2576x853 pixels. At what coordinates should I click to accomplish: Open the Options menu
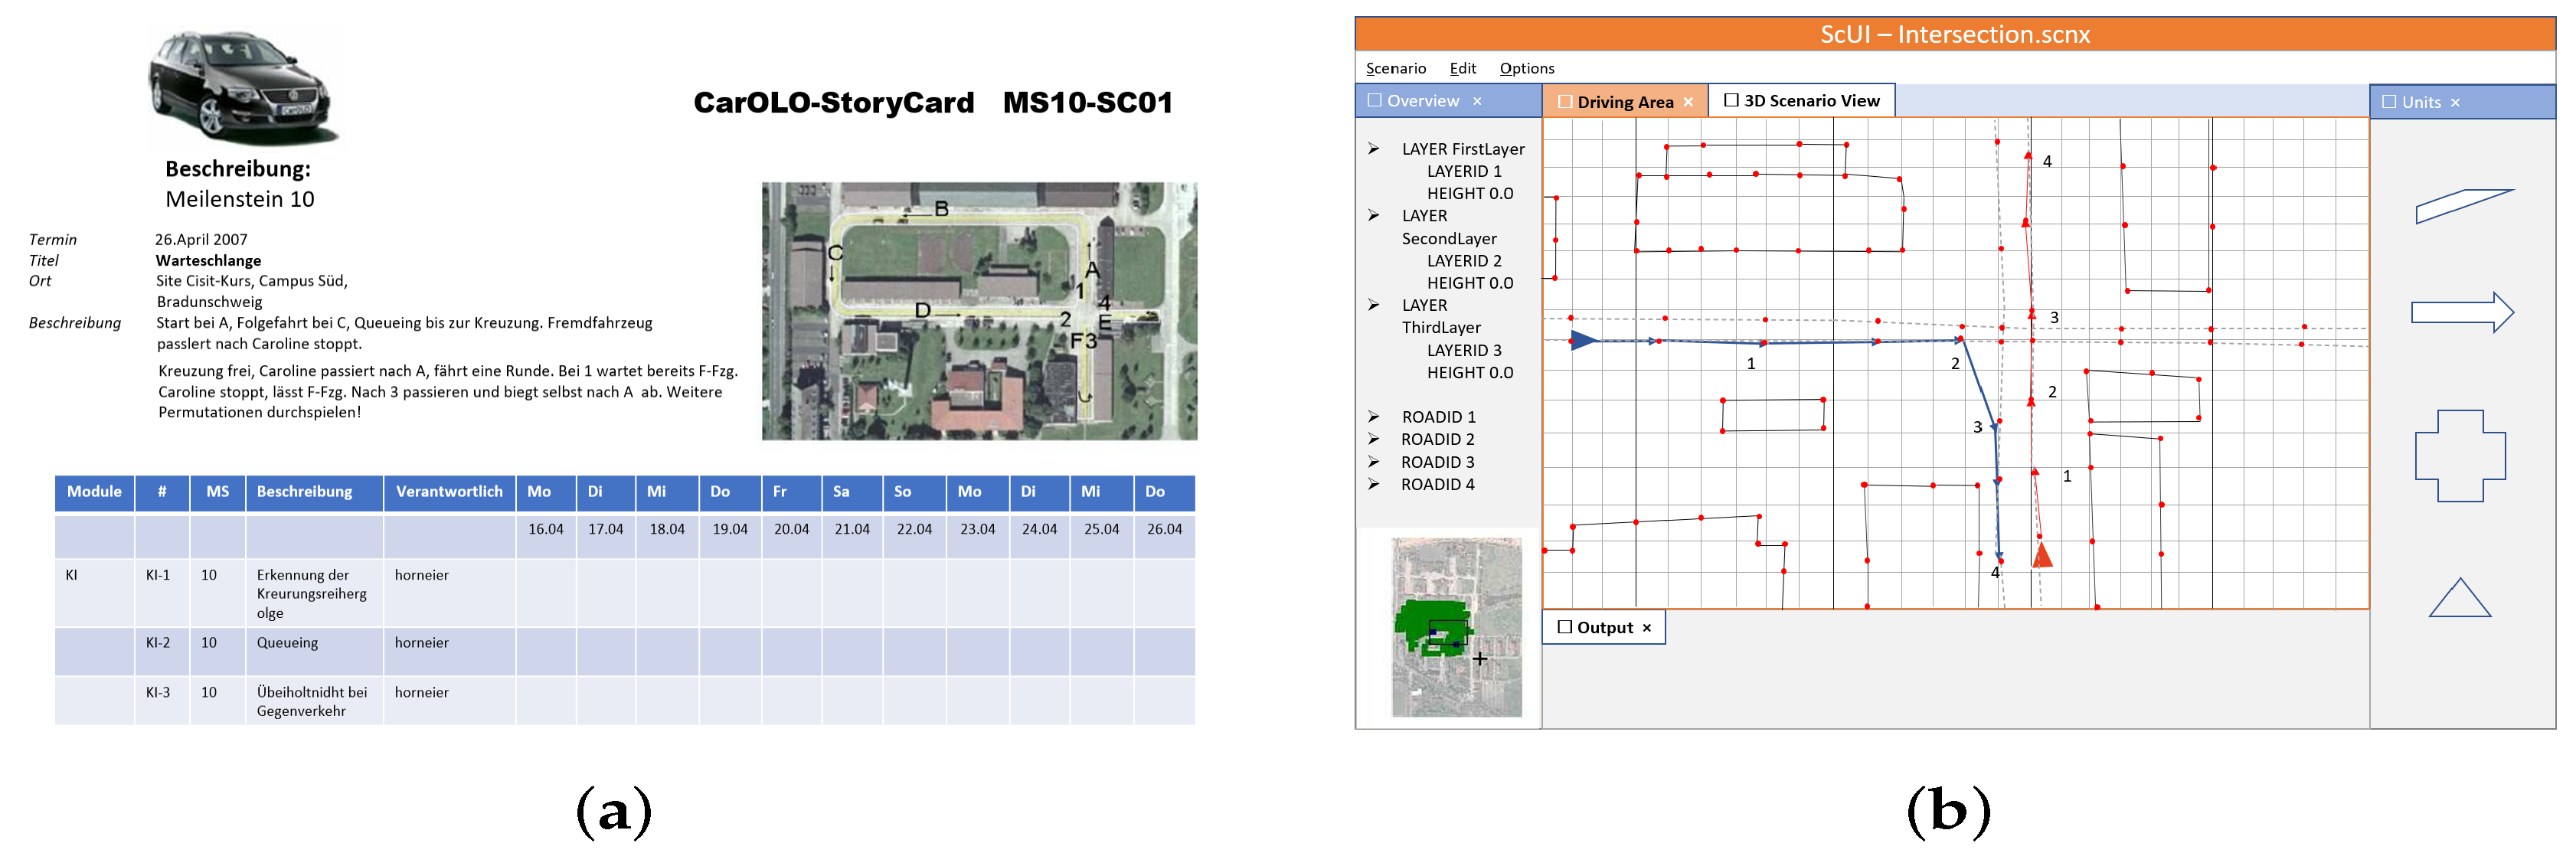(x=1526, y=68)
